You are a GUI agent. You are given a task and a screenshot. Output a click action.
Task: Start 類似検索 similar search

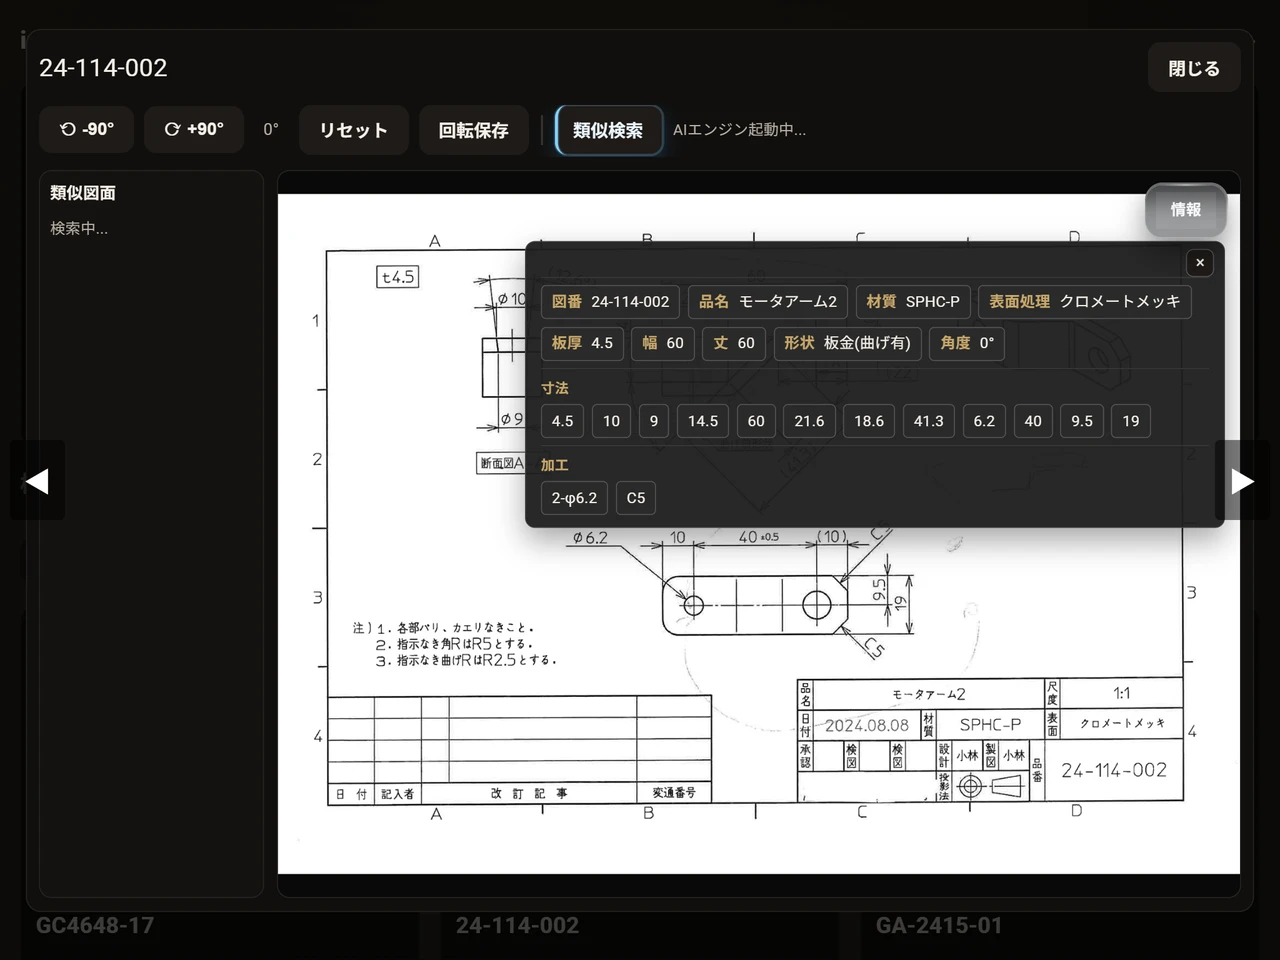click(x=608, y=130)
